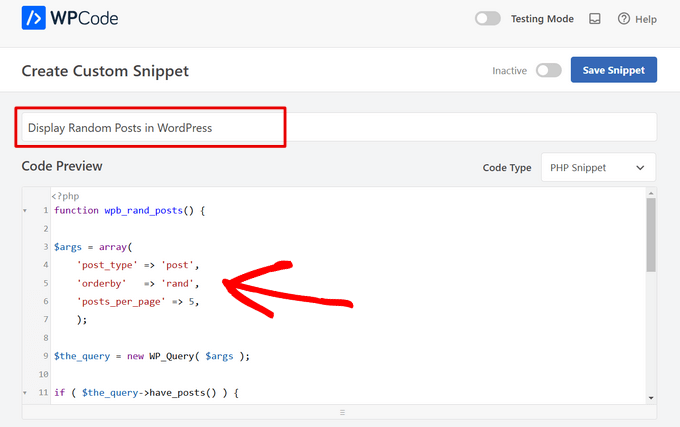Open the inbox notifications icon
Image resolution: width=680 pixels, height=427 pixels.
point(595,19)
